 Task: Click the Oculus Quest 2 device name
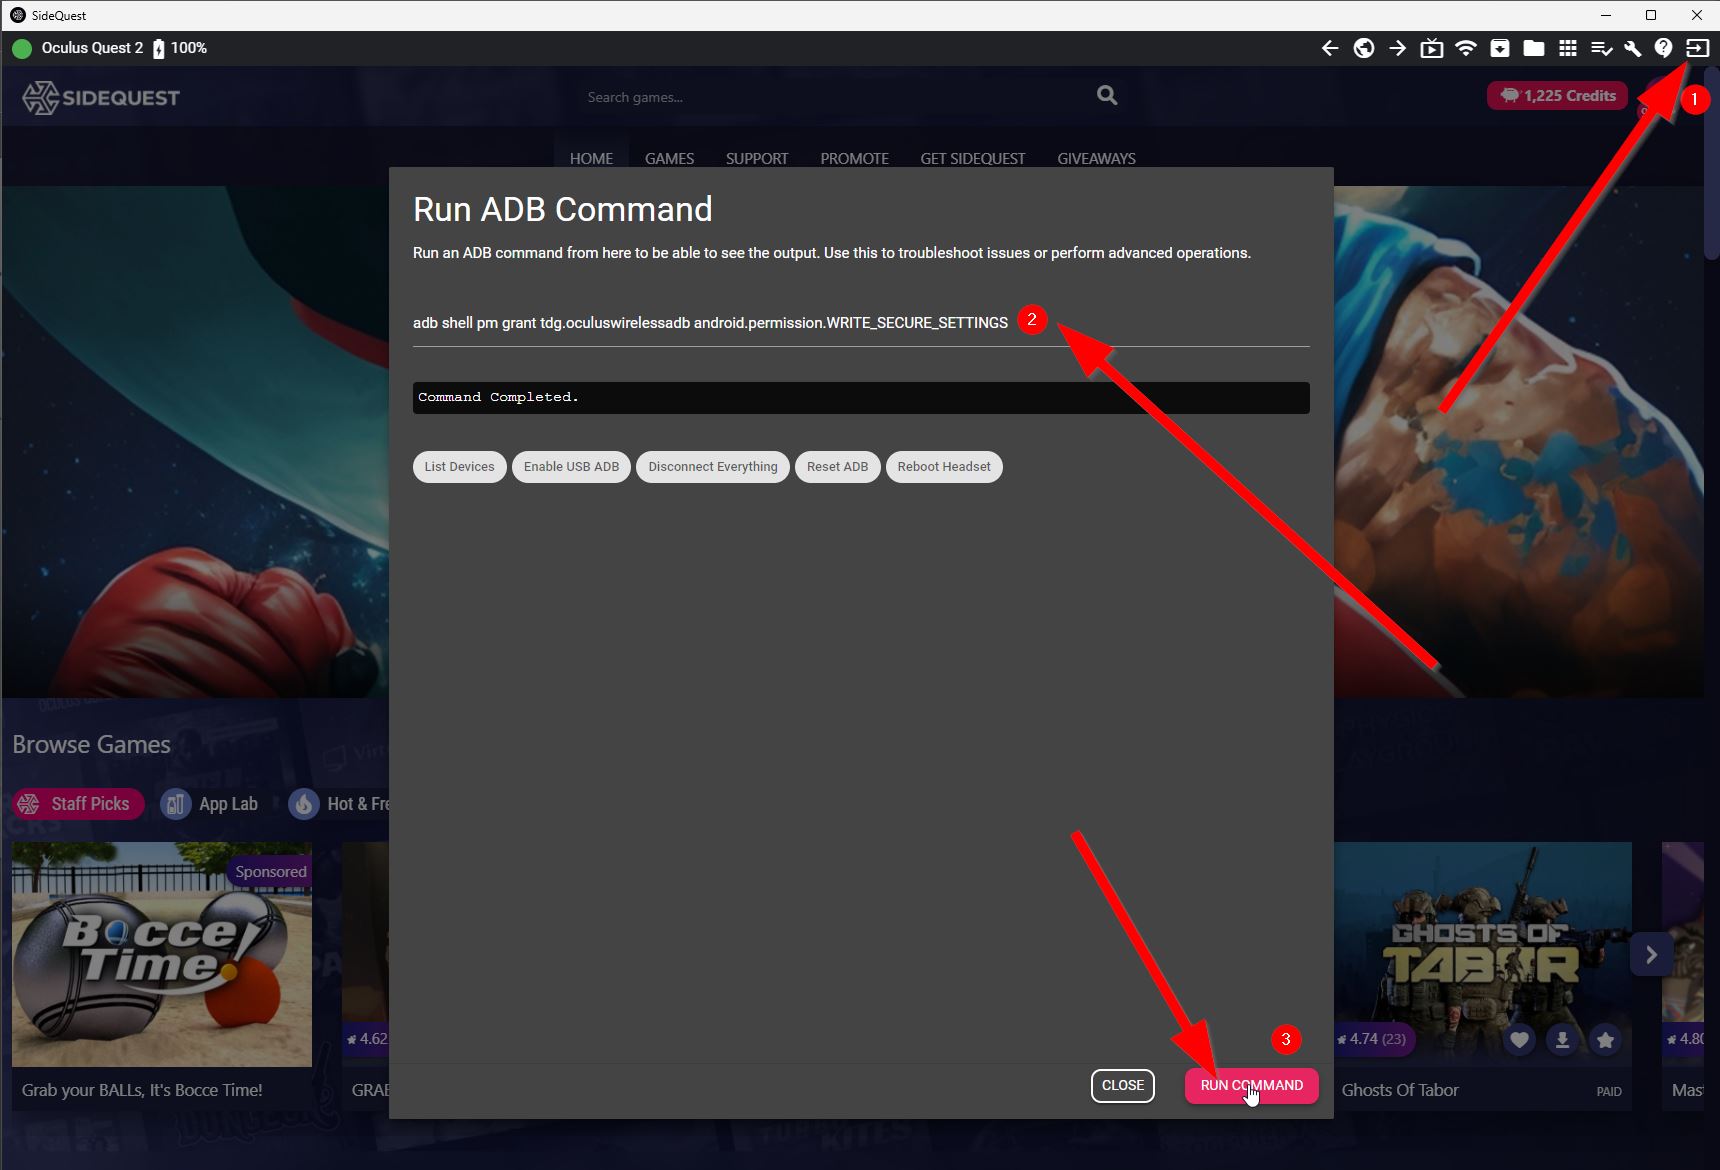click(92, 48)
